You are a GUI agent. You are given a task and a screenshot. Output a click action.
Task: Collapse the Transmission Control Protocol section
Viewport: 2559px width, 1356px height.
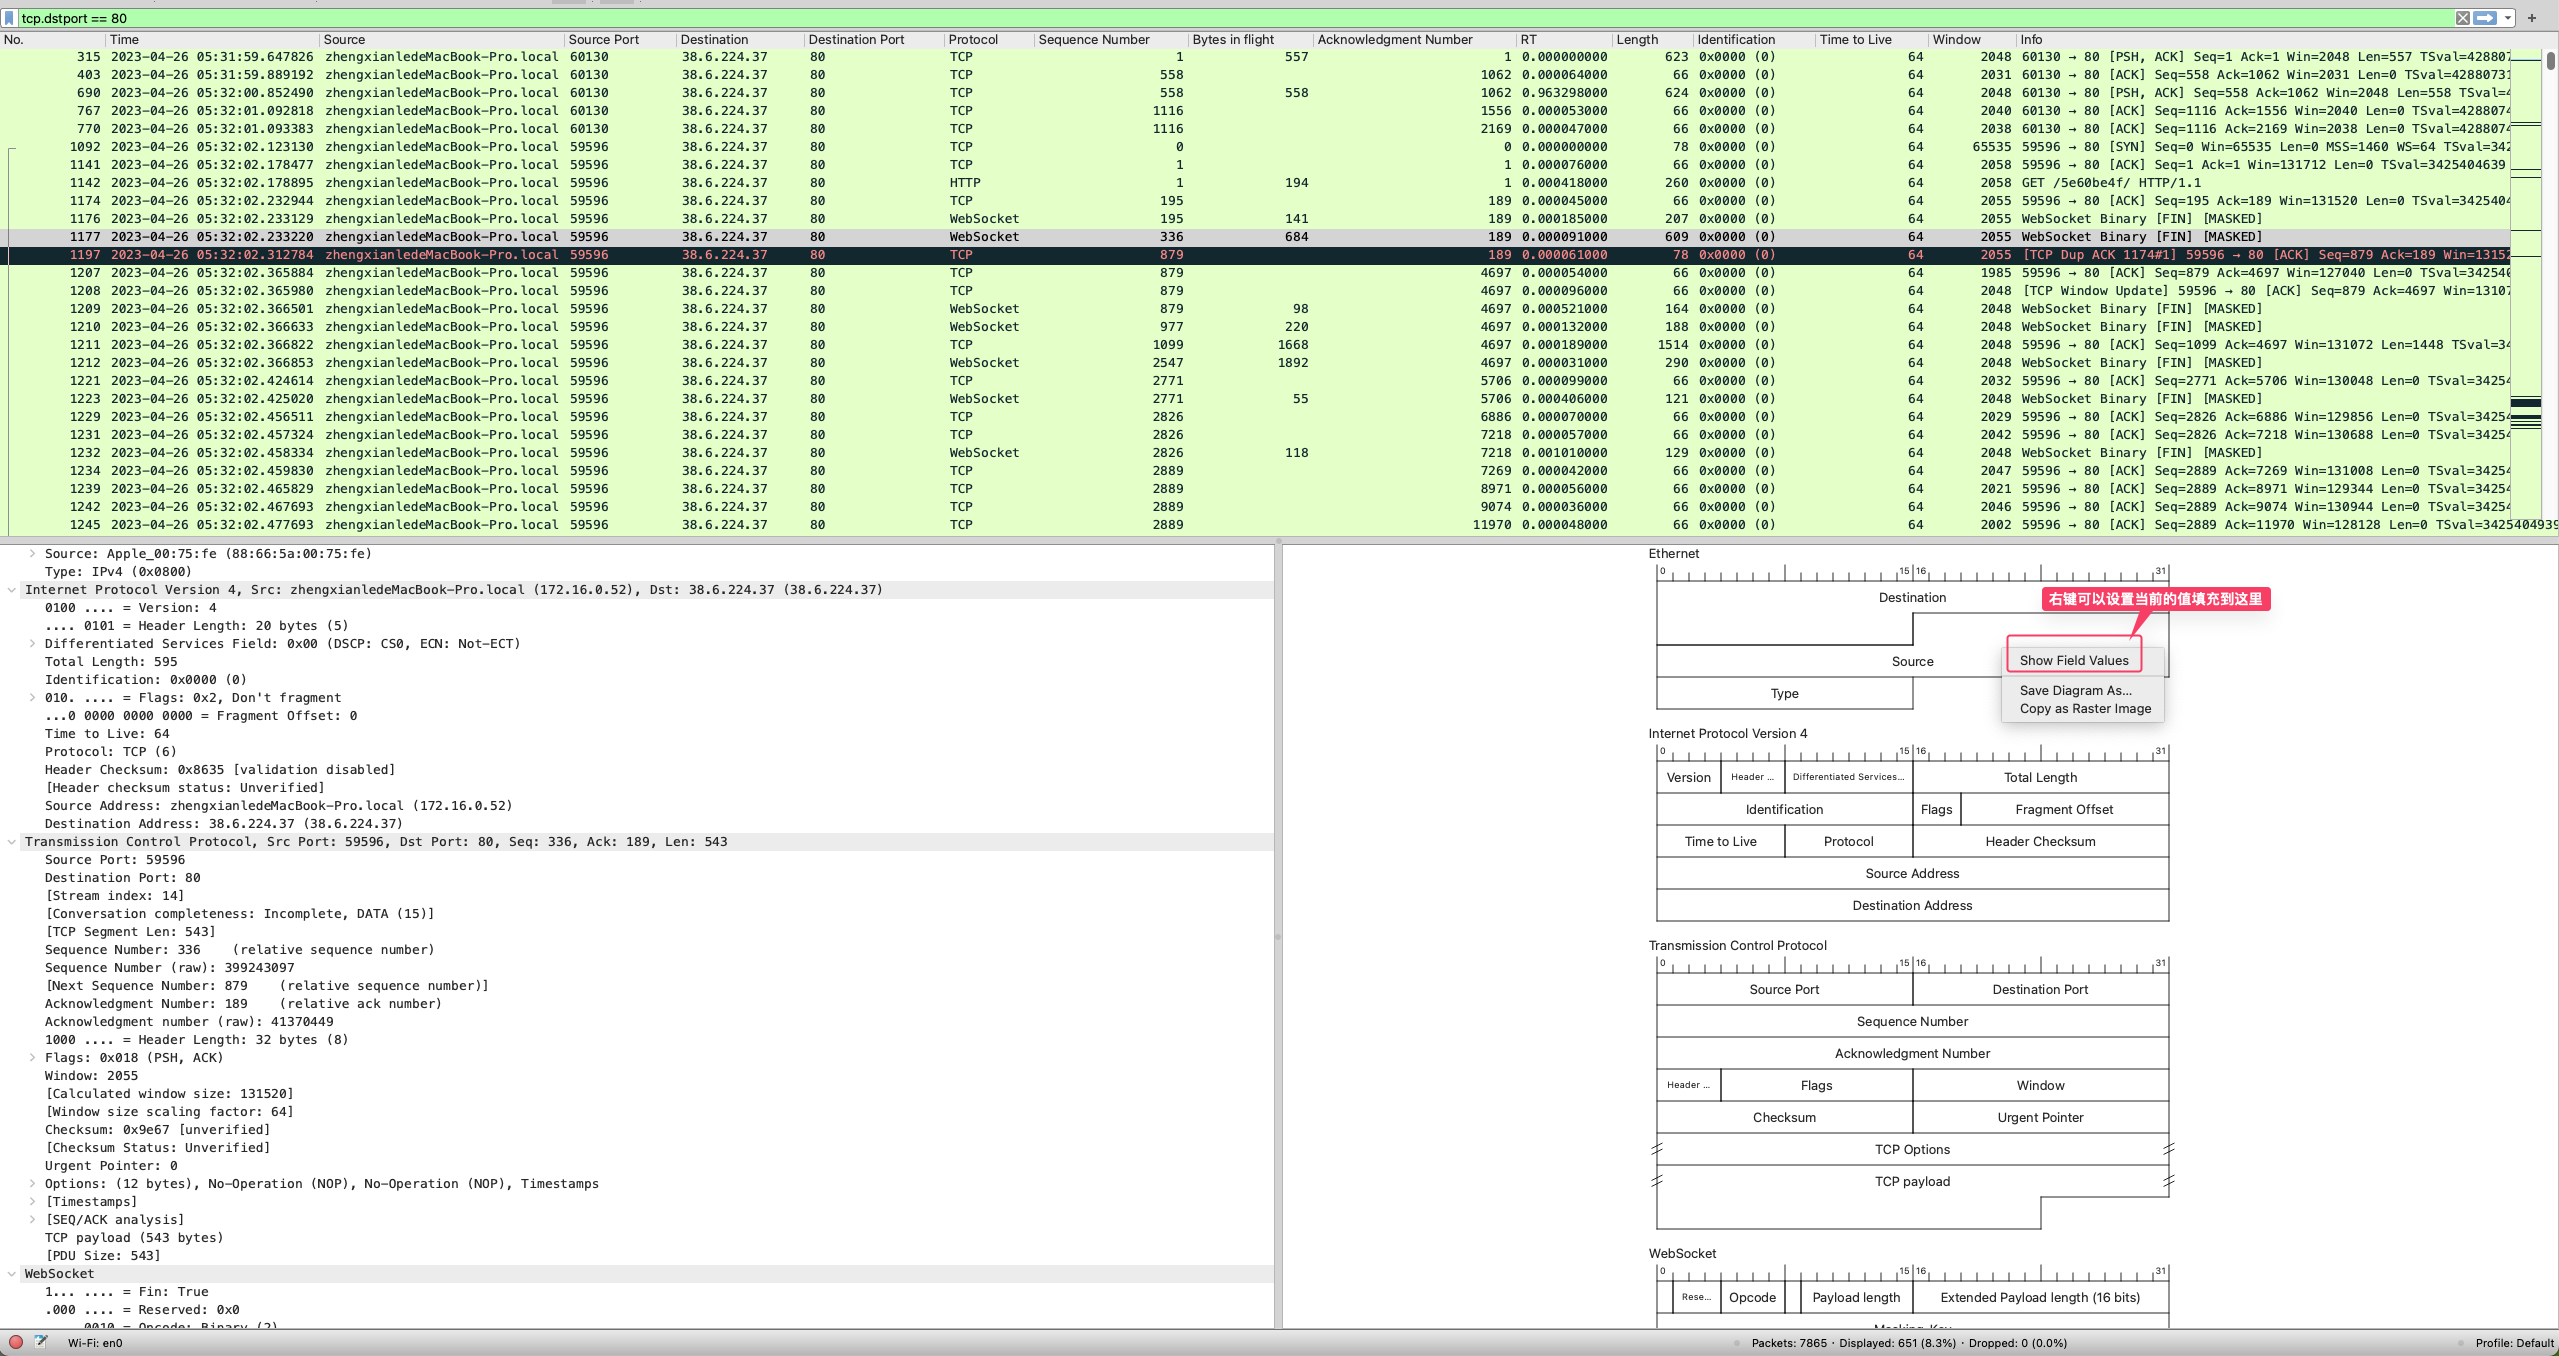coord(13,841)
